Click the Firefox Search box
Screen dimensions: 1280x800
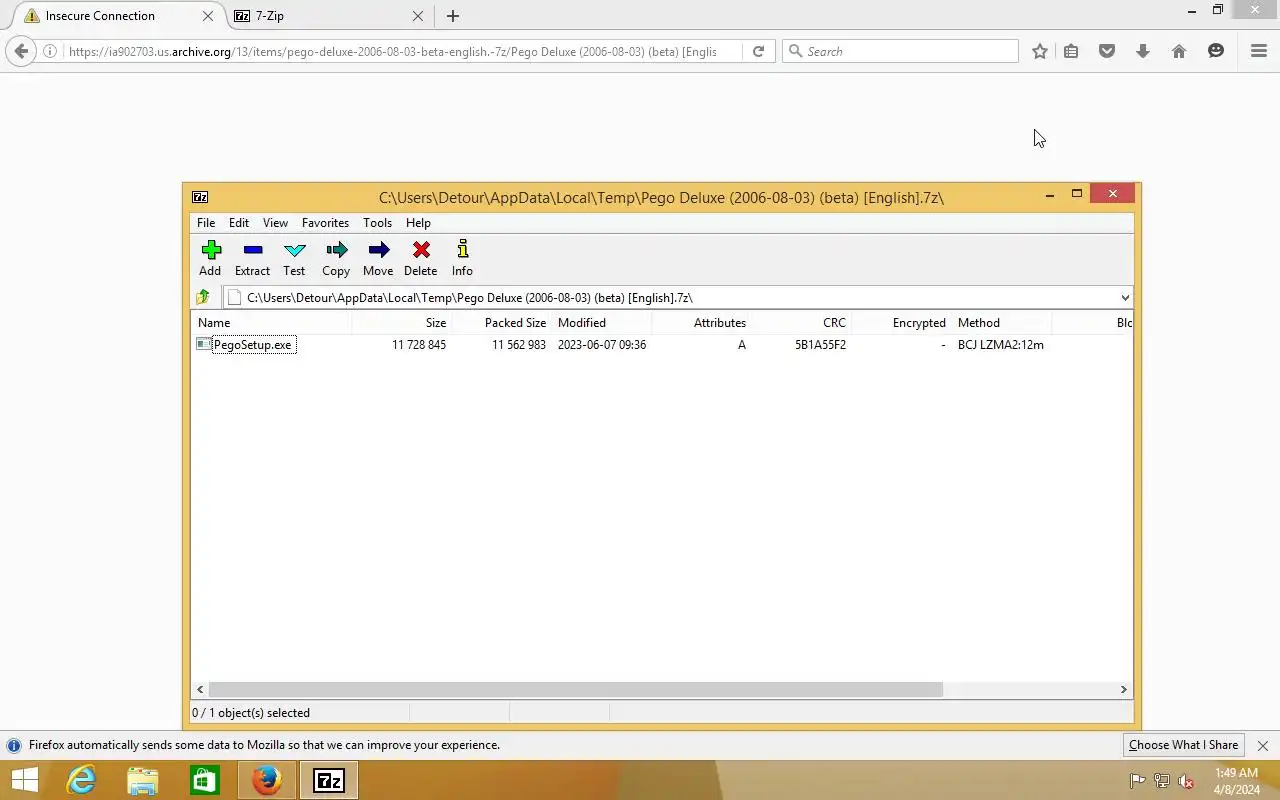pyautogui.click(x=900, y=51)
